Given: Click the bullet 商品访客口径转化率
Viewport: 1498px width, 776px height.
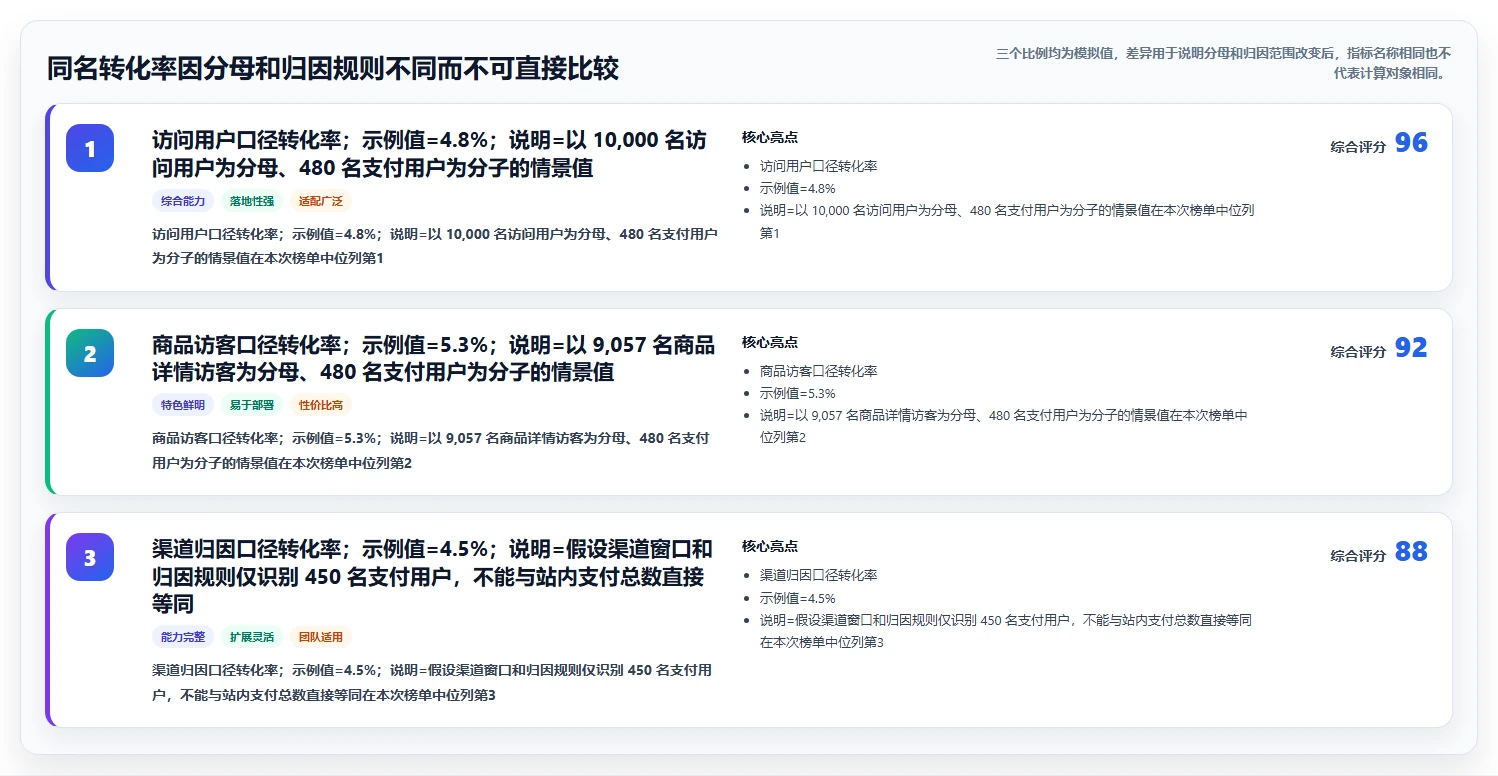Looking at the screenshot, I should point(818,371).
